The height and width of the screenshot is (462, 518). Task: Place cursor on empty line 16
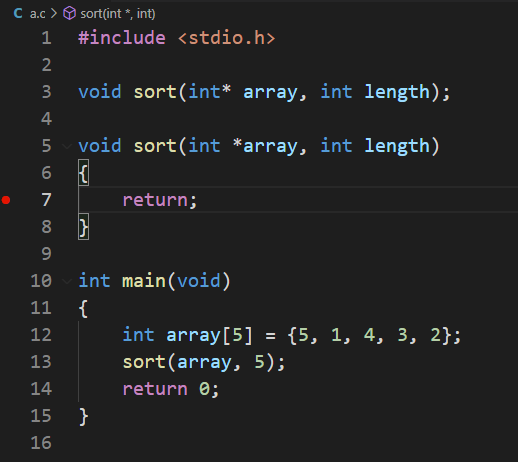pos(297,443)
